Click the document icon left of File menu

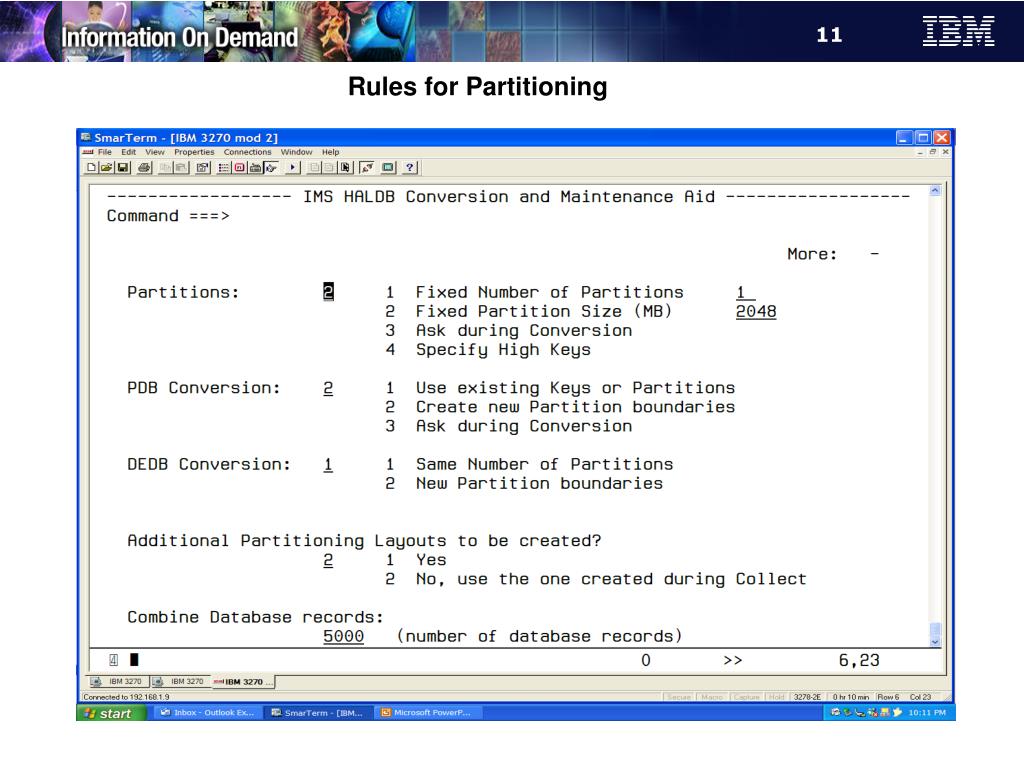tap(88, 152)
